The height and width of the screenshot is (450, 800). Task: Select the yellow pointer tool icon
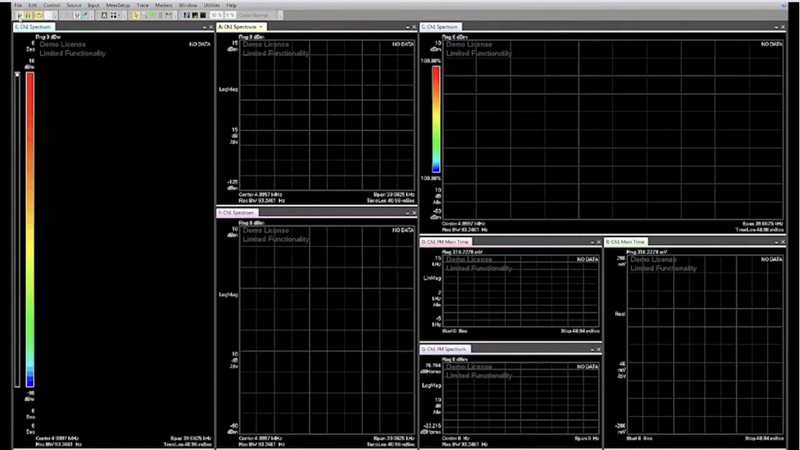click(x=135, y=15)
